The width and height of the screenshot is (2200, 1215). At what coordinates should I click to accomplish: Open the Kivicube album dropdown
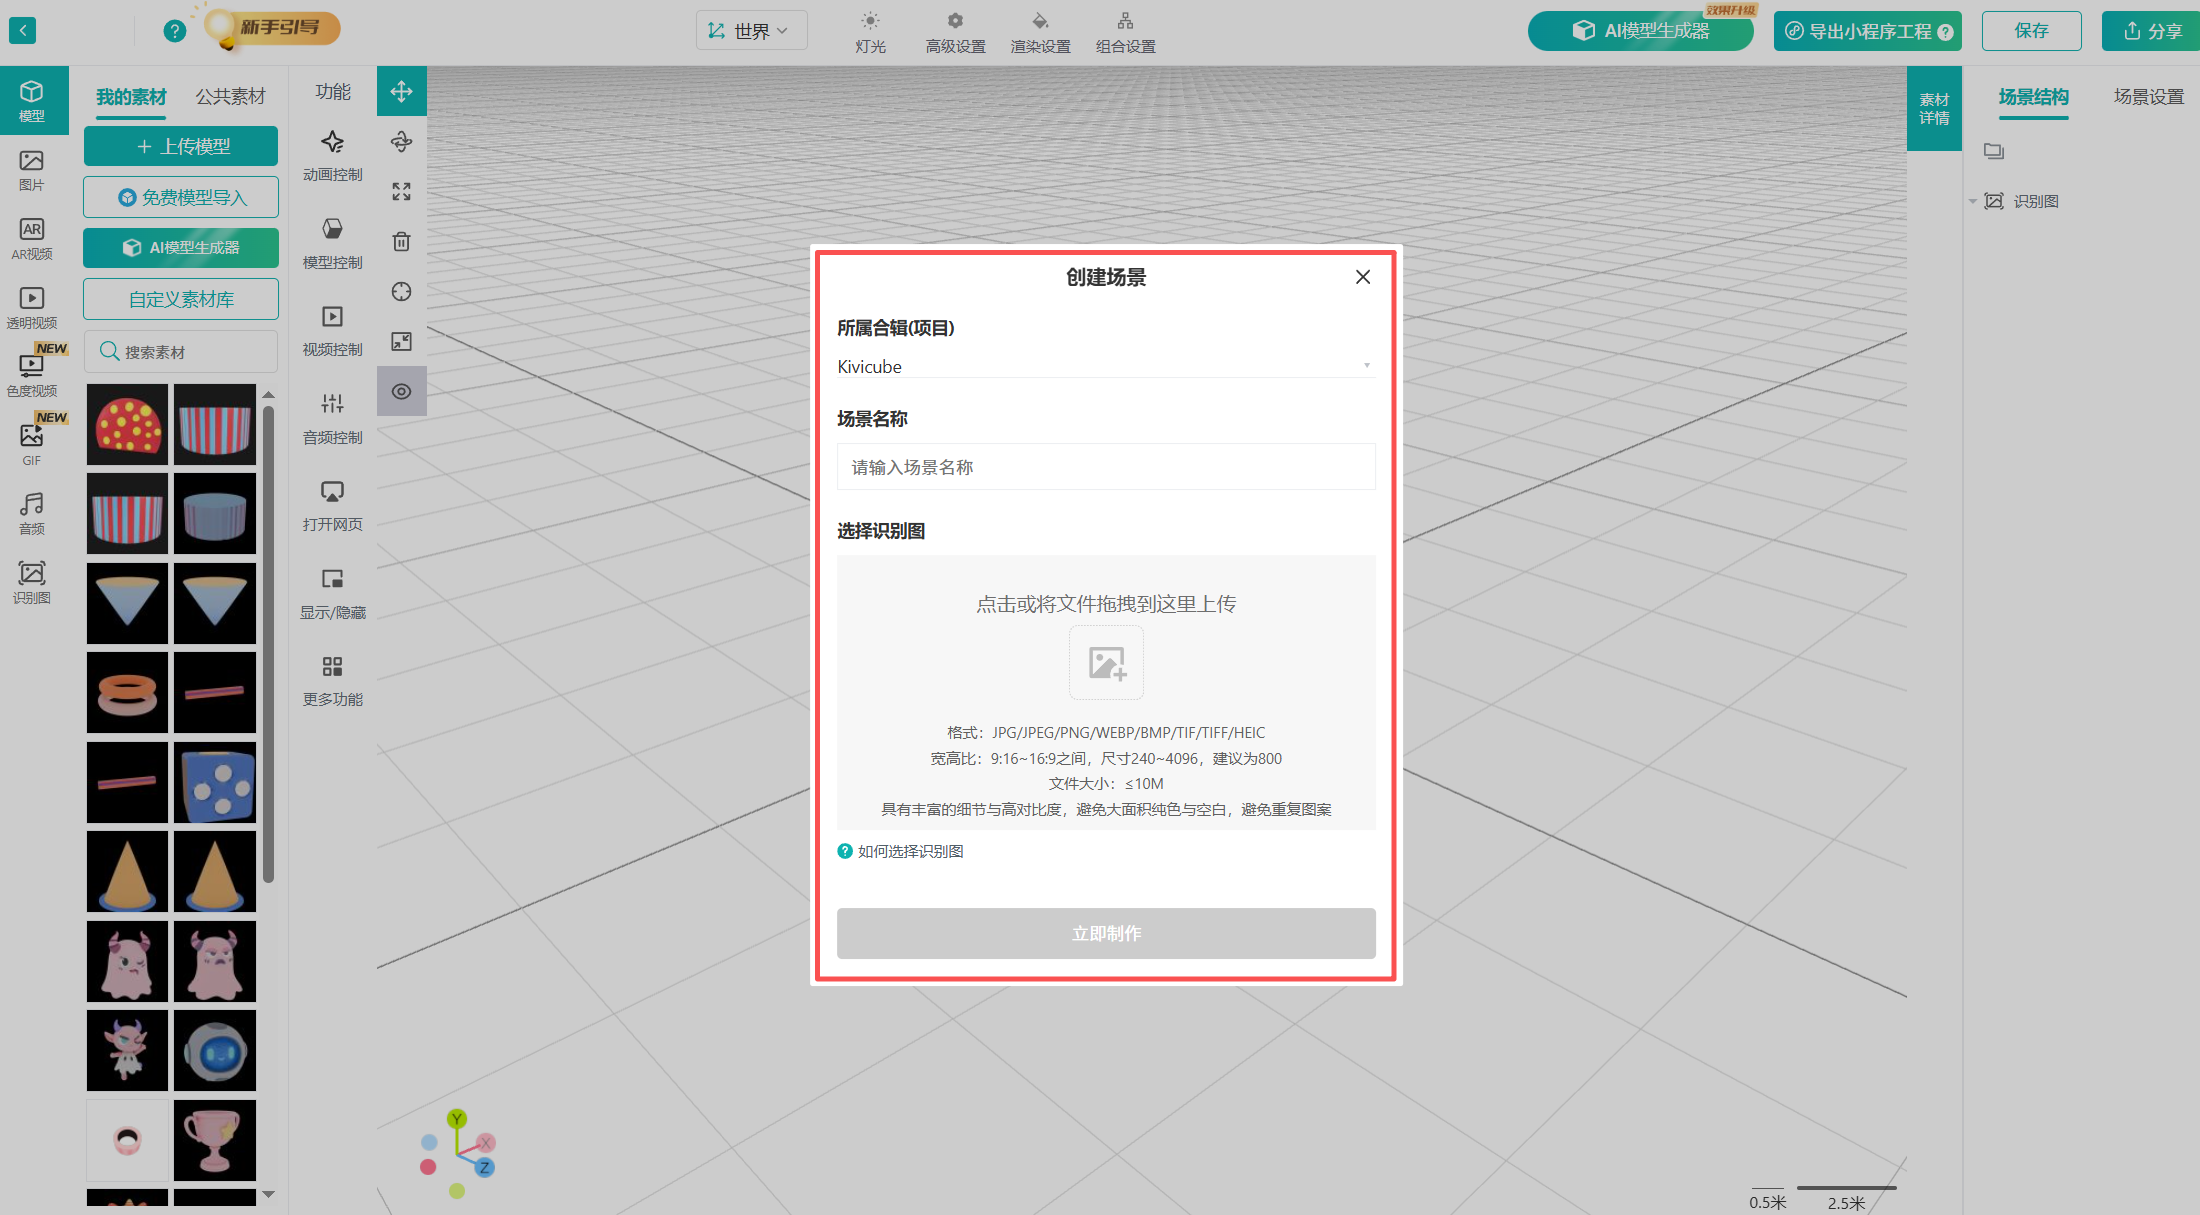tap(1105, 366)
